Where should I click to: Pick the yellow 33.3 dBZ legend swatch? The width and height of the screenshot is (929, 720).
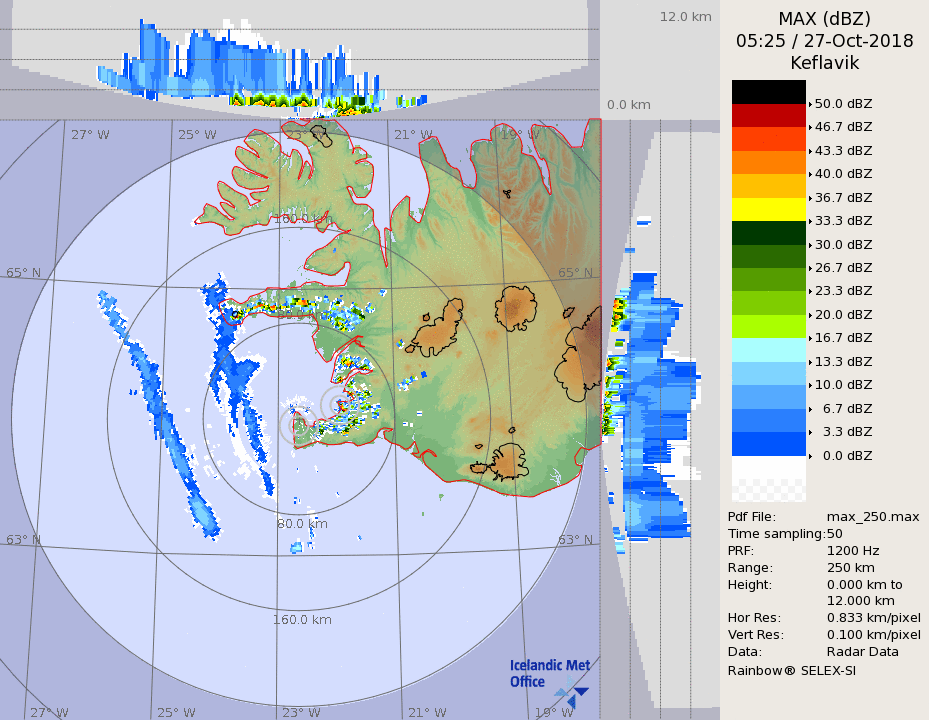coord(768,209)
